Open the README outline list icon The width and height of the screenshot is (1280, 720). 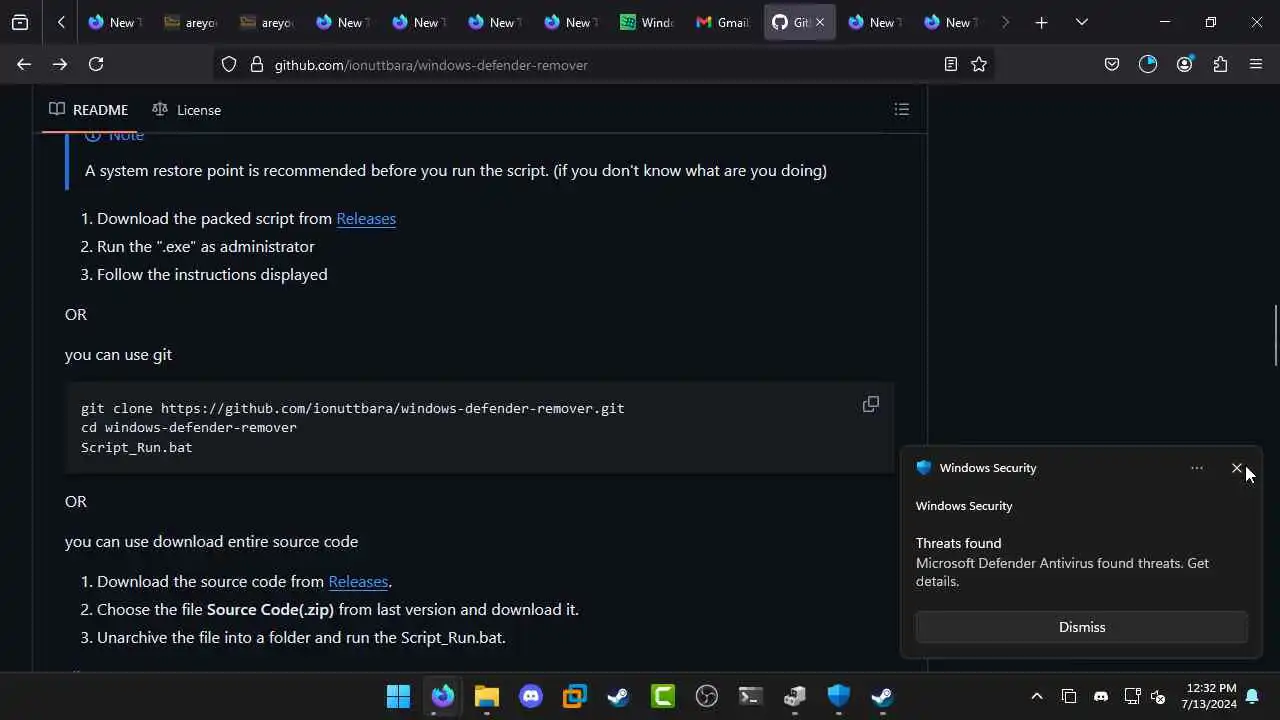(x=902, y=109)
